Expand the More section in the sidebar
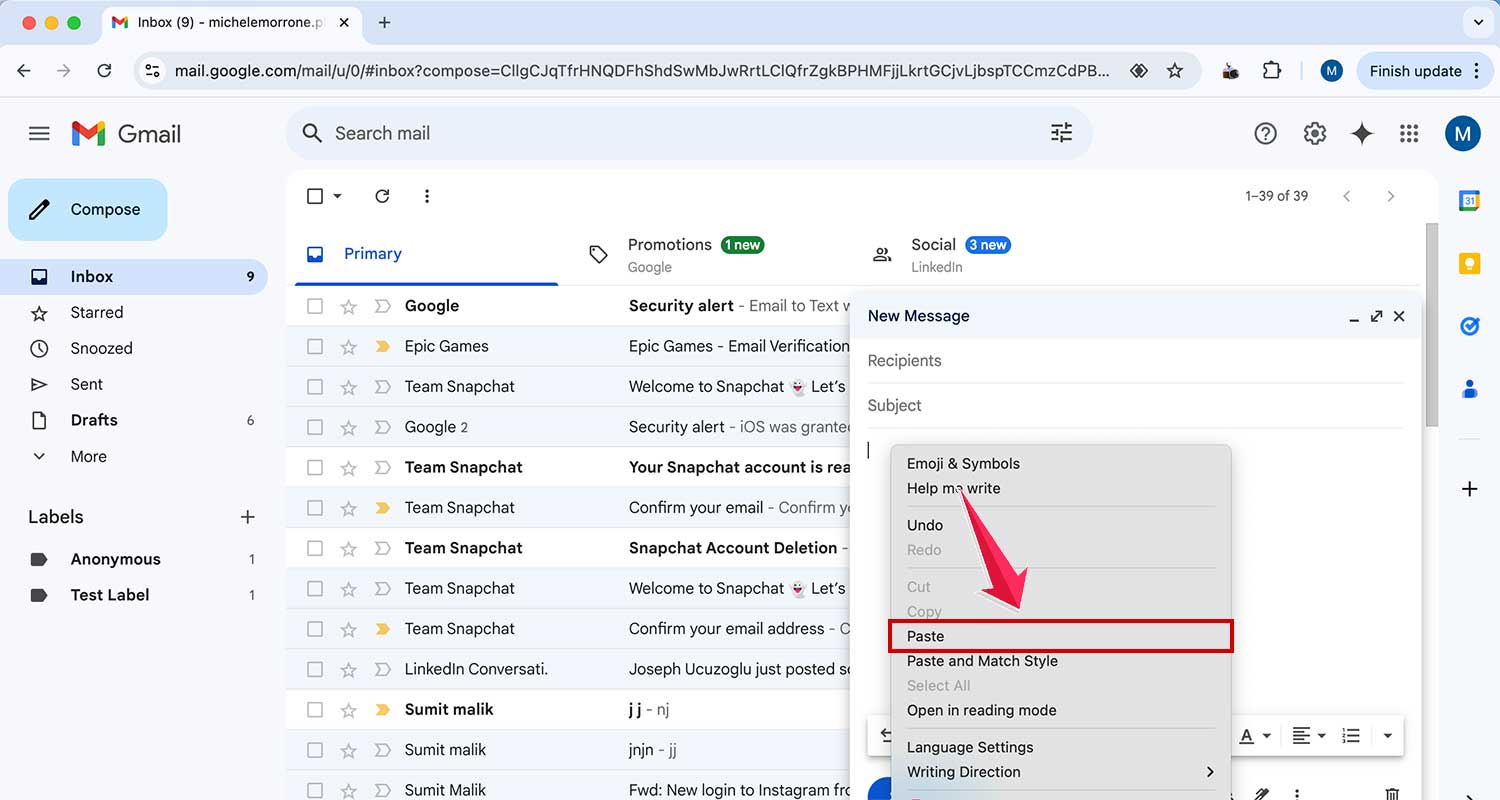The height and width of the screenshot is (800, 1500). 88,456
